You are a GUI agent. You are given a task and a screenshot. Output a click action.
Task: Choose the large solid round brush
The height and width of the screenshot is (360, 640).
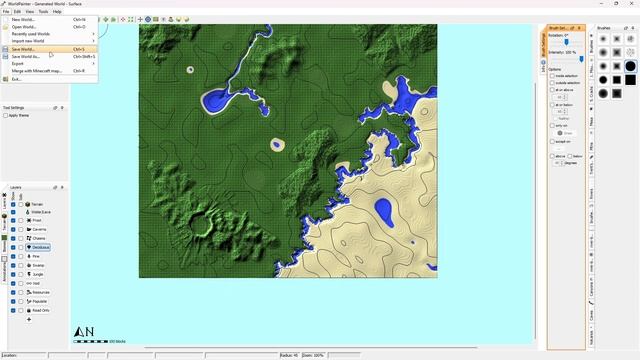tap(630, 66)
